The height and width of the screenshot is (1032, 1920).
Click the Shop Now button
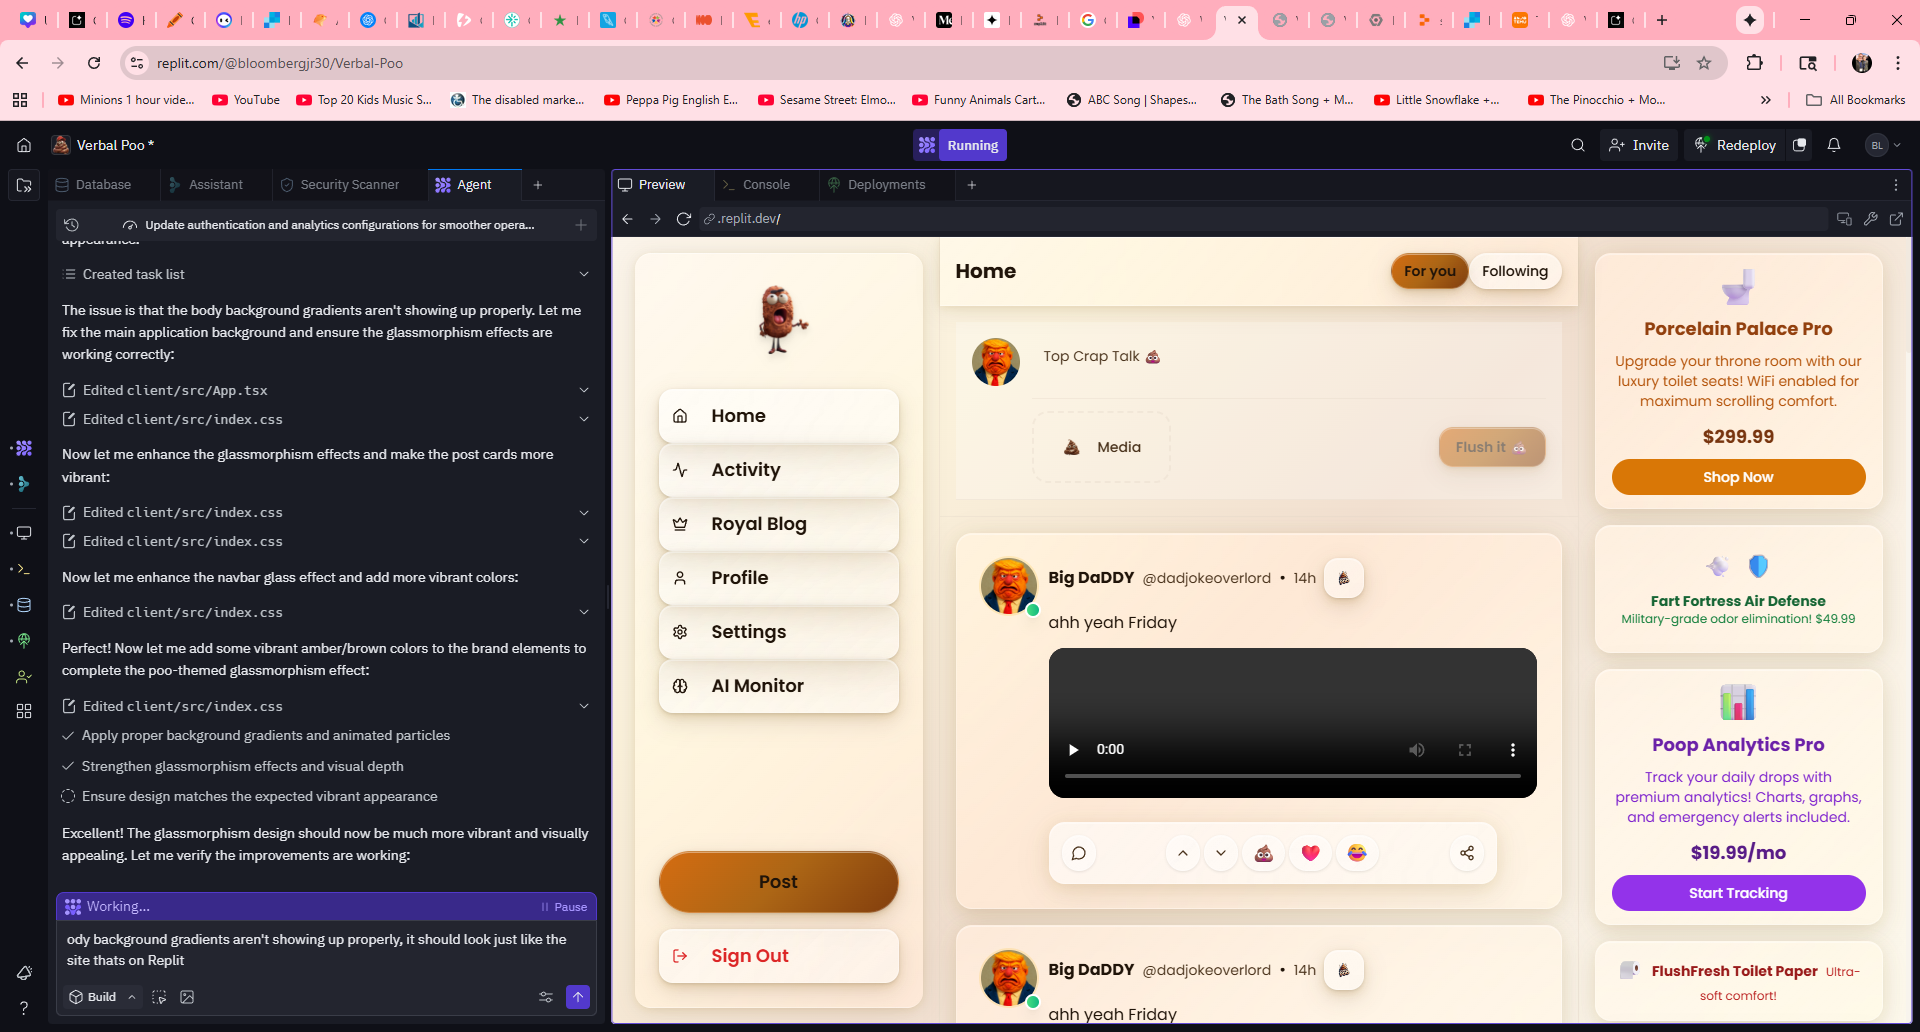pos(1737,477)
